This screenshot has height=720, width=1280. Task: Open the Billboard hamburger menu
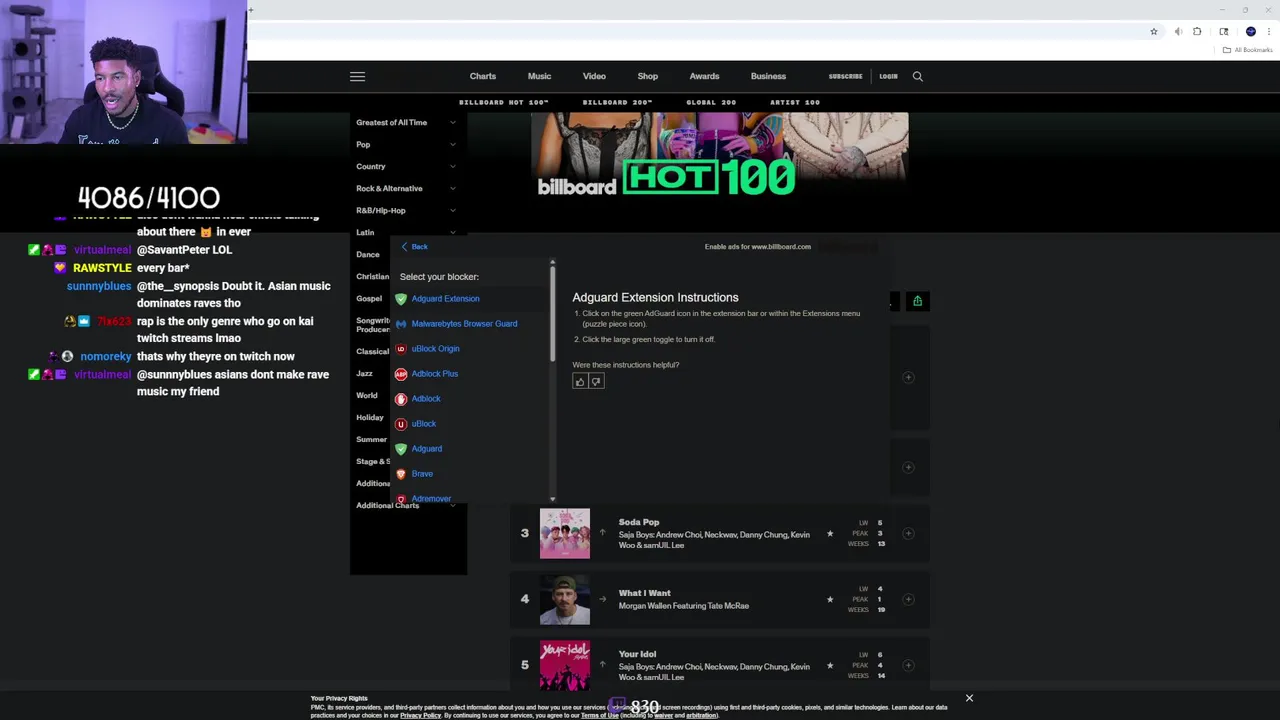pos(357,76)
